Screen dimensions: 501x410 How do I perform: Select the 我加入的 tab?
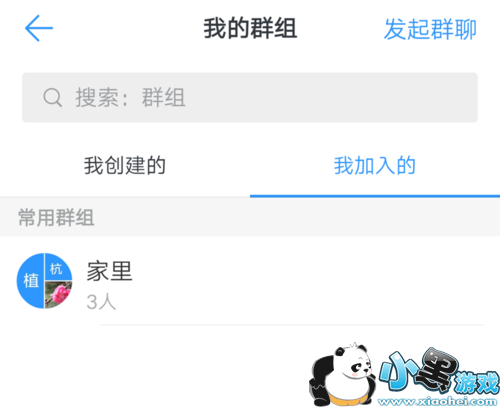(375, 165)
